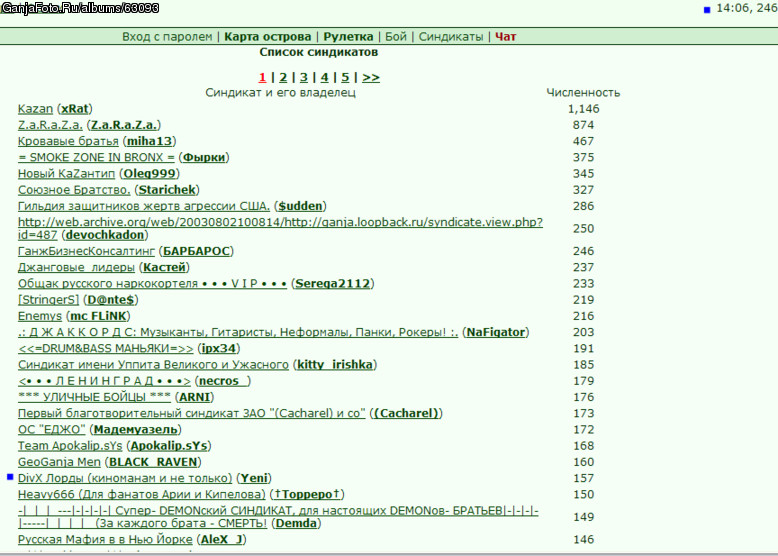Open GeoGanja Men syndicate
Viewport: 778px width, 556px height.
tap(59, 462)
